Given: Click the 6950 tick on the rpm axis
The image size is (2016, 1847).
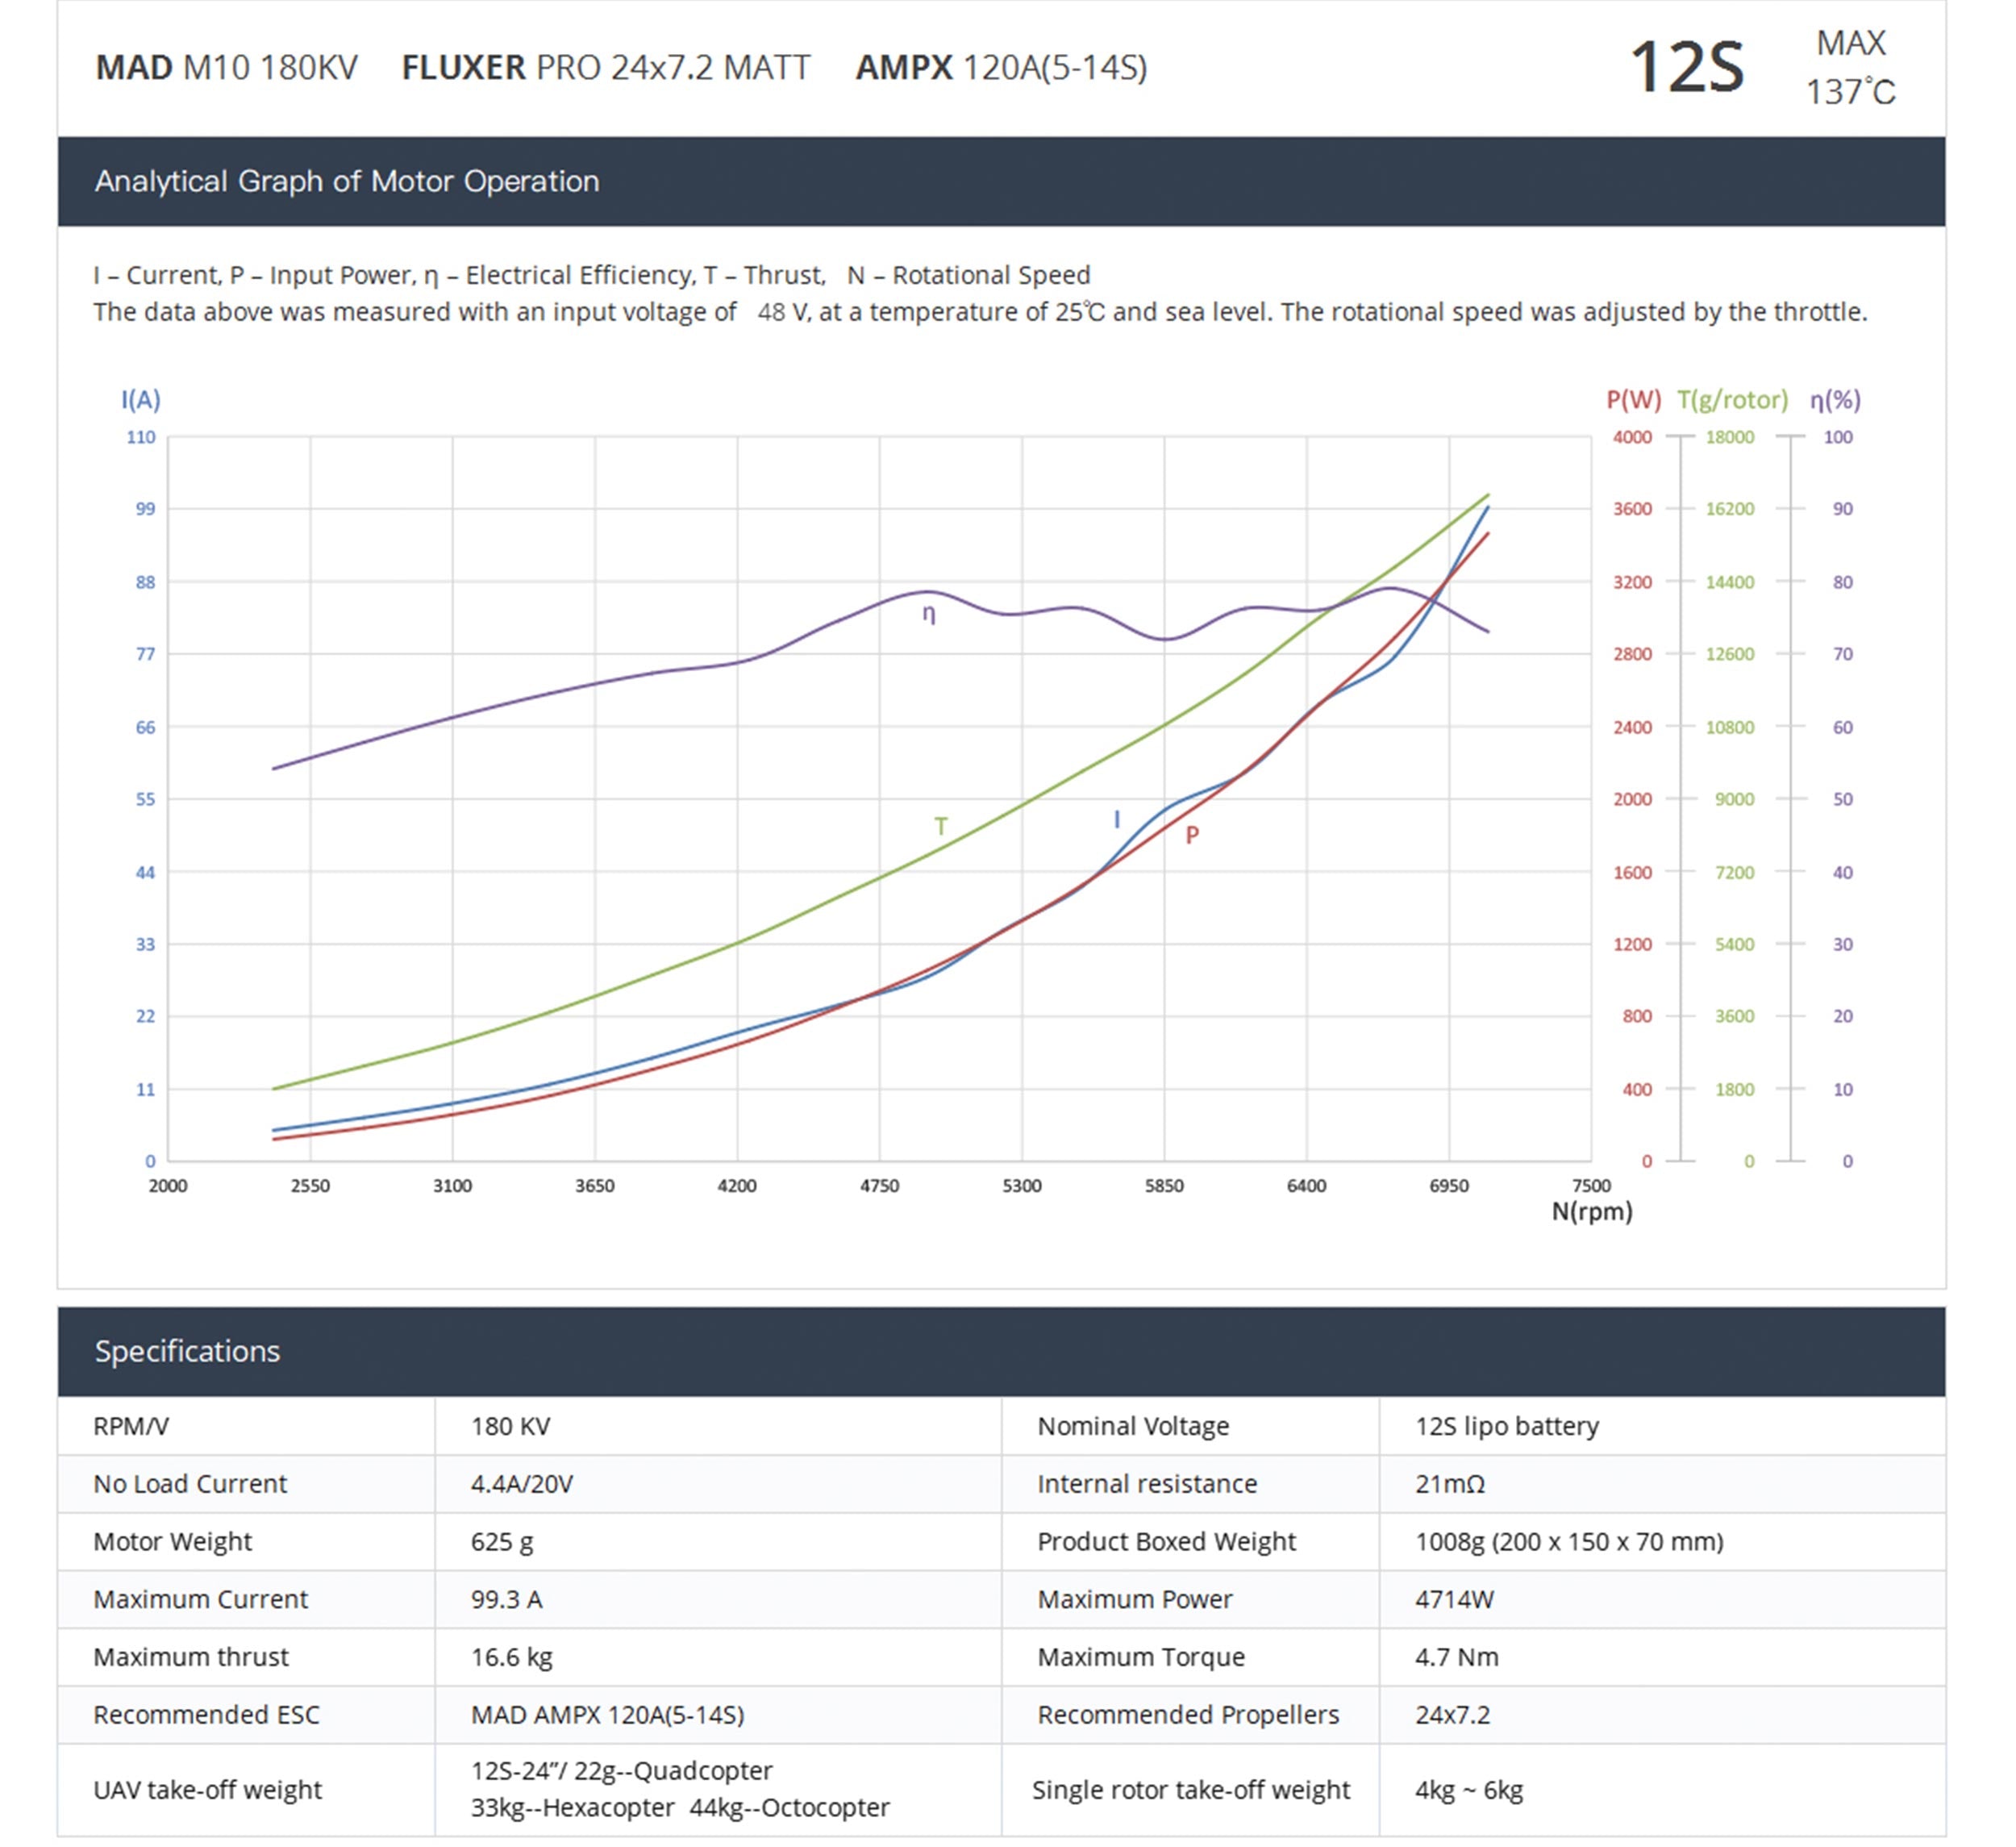Looking at the screenshot, I should (x=1448, y=1186).
